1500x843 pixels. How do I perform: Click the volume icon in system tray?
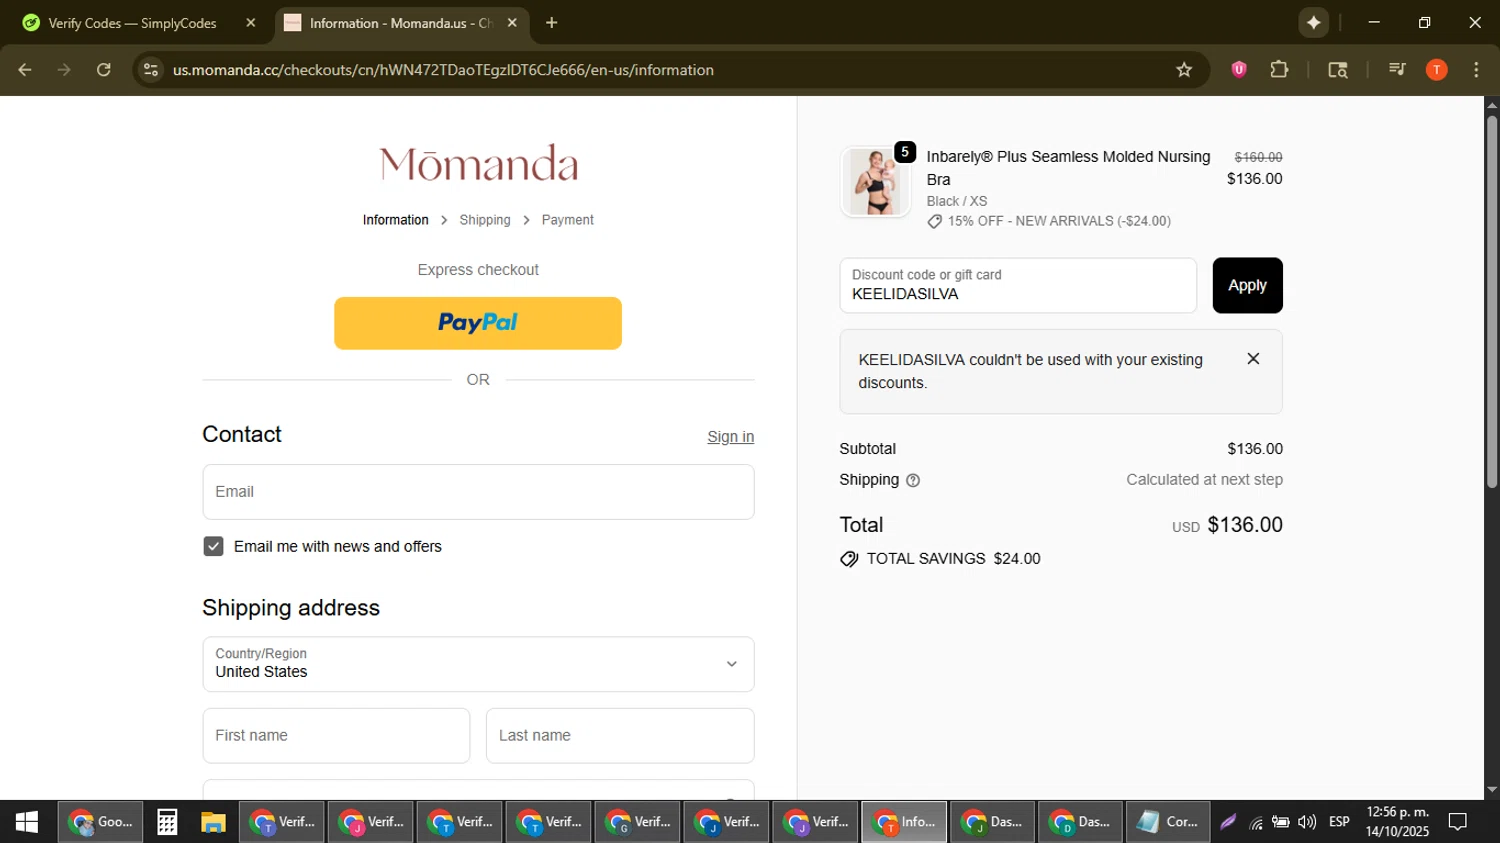tap(1307, 822)
